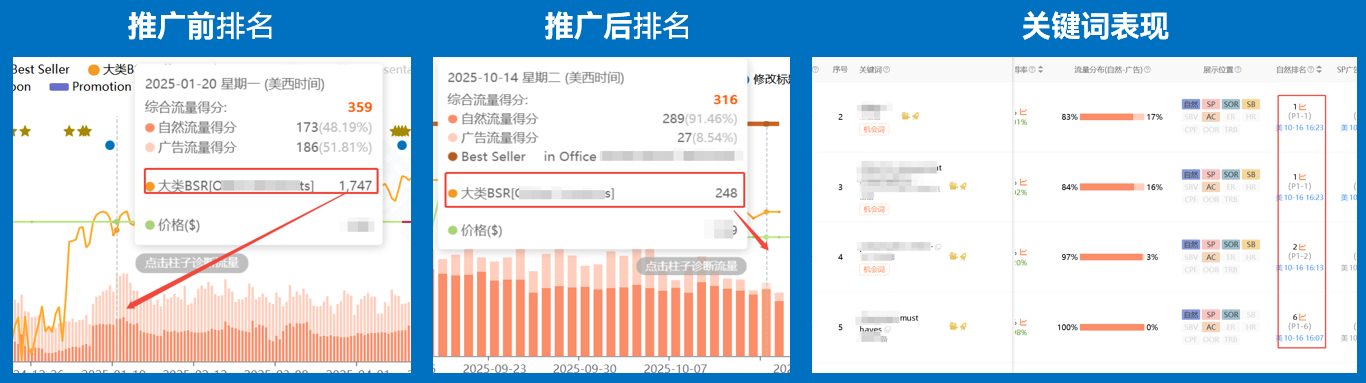Viewport: 1366px width, 383px height.
Task: Click the help icon next to 关键词 header
Action: [x=887, y=70]
